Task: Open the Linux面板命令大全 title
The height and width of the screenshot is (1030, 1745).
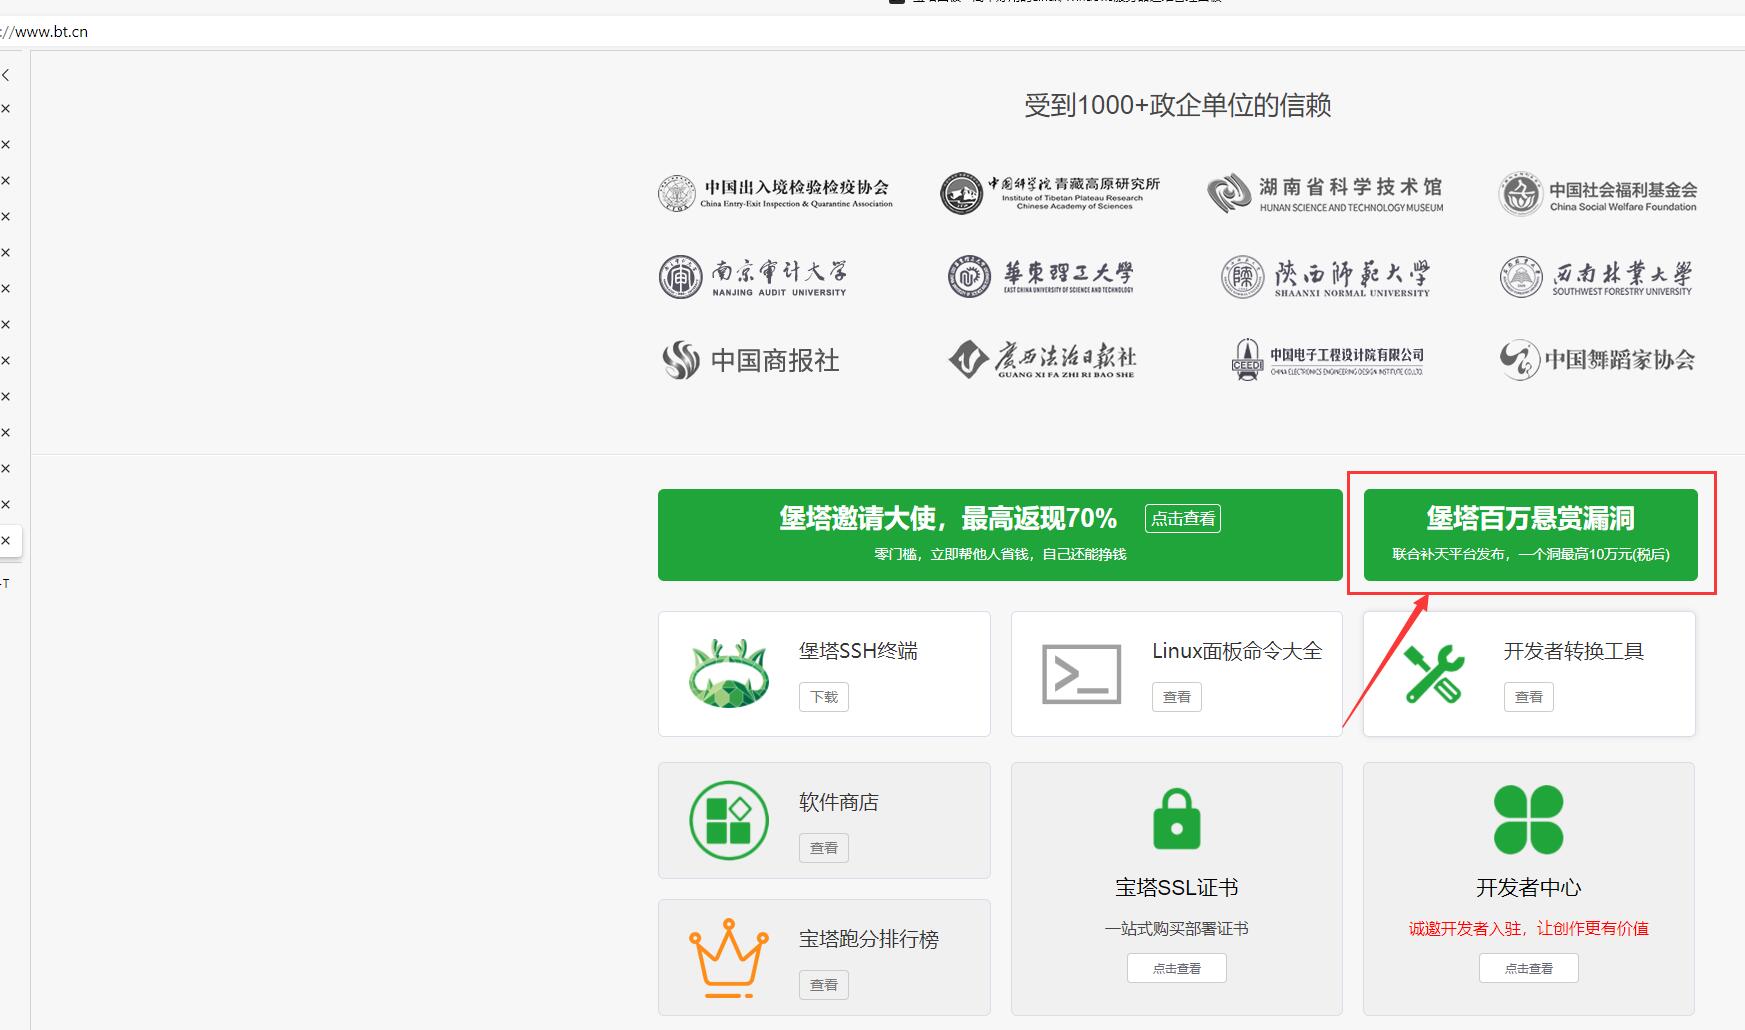Action: click(1237, 651)
